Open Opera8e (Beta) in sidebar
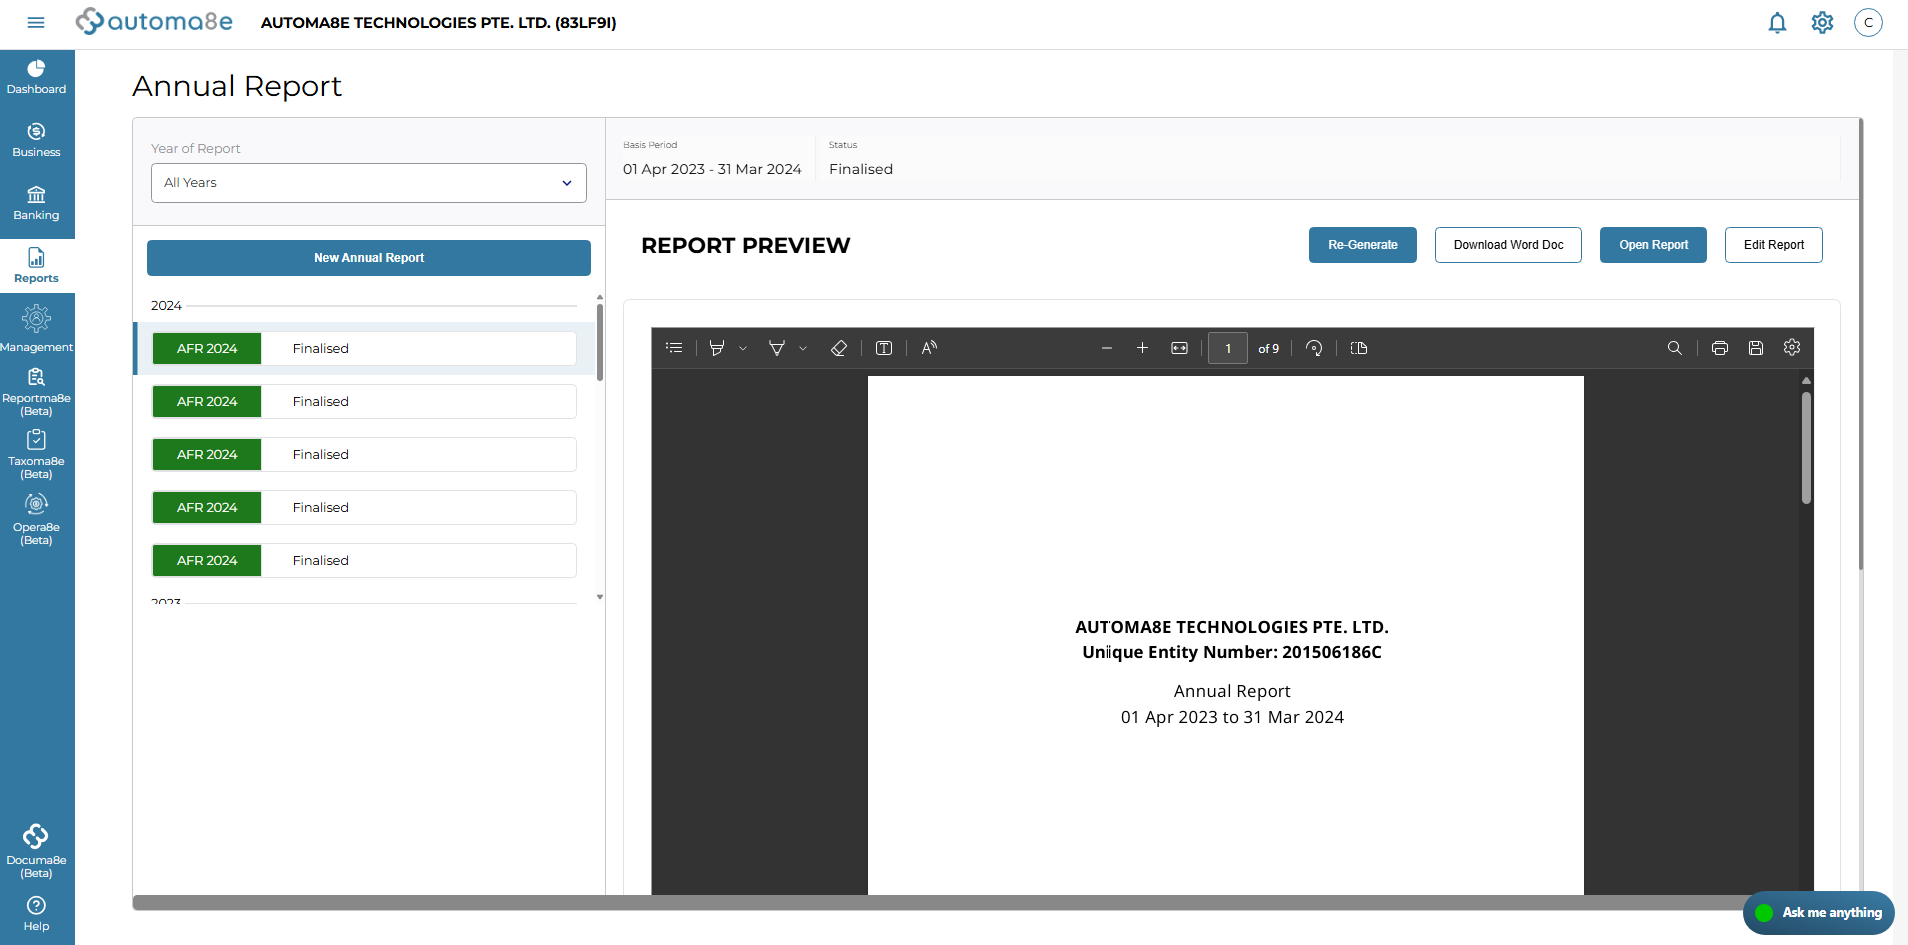1908x945 pixels. click(37, 519)
